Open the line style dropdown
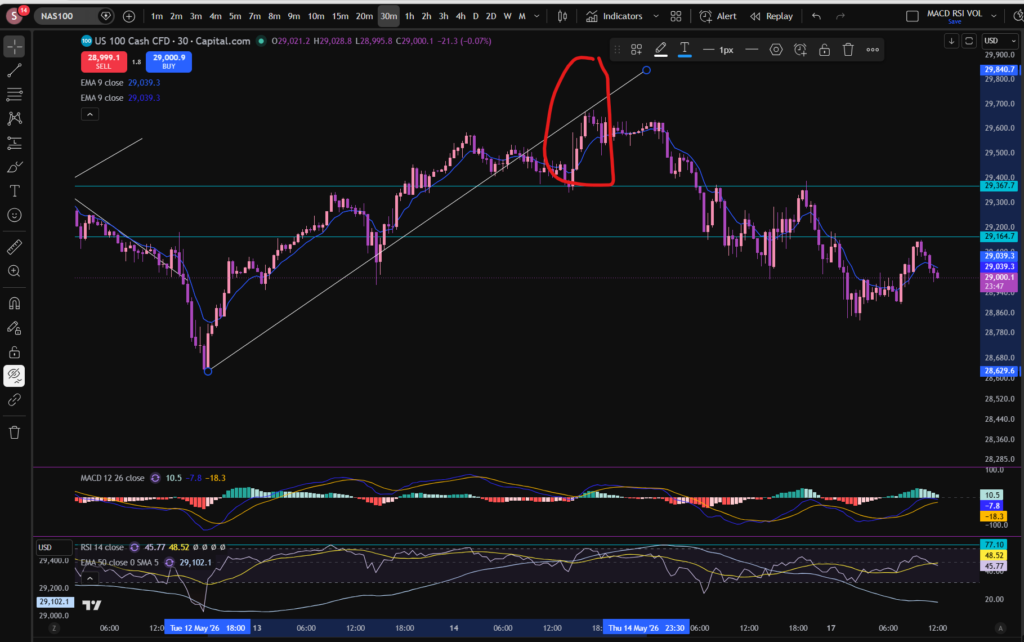Viewport: 1024px width, 642px height. (752, 50)
